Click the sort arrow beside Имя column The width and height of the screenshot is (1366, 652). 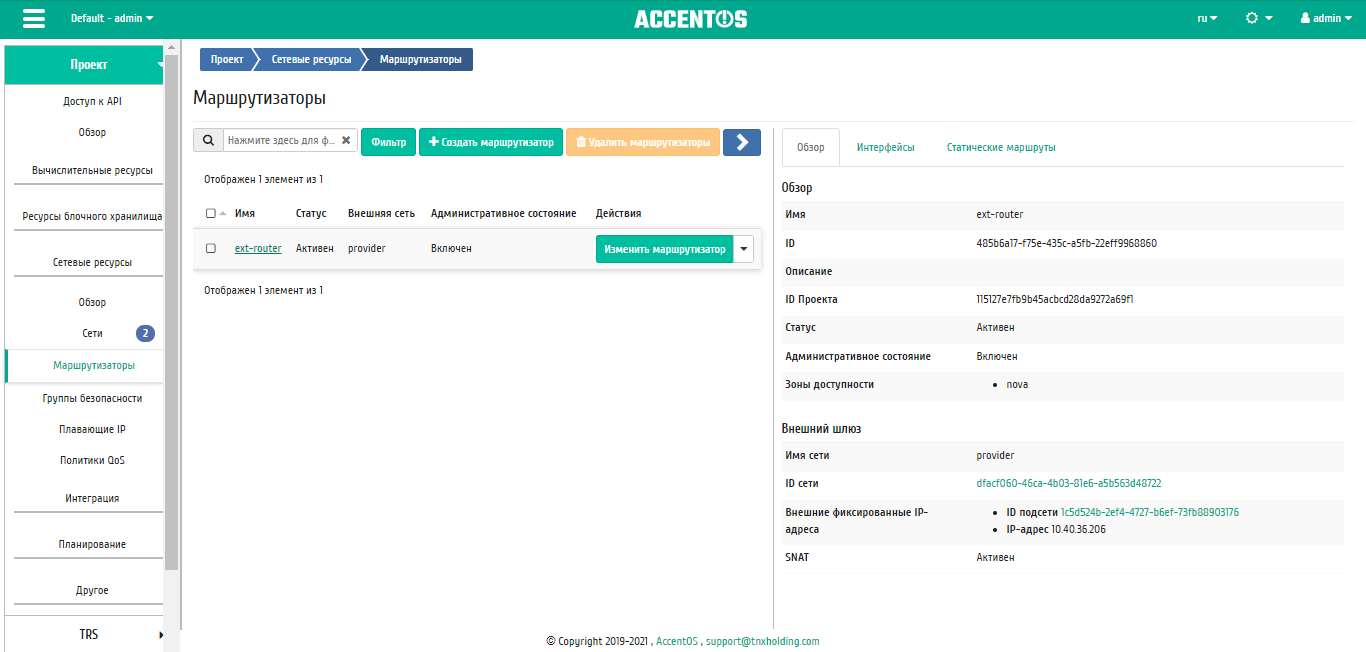tap(223, 213)
